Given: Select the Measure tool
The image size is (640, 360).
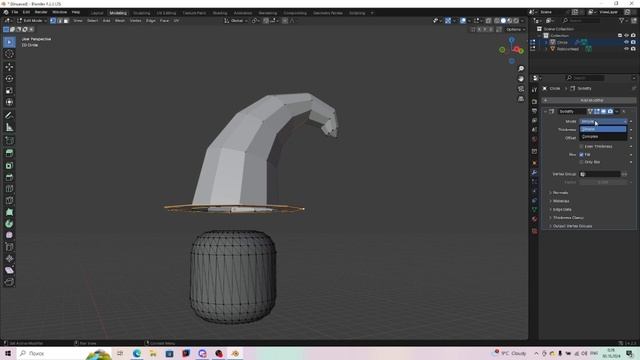Looking at the screenshot, I should click(x=9, y=127).
